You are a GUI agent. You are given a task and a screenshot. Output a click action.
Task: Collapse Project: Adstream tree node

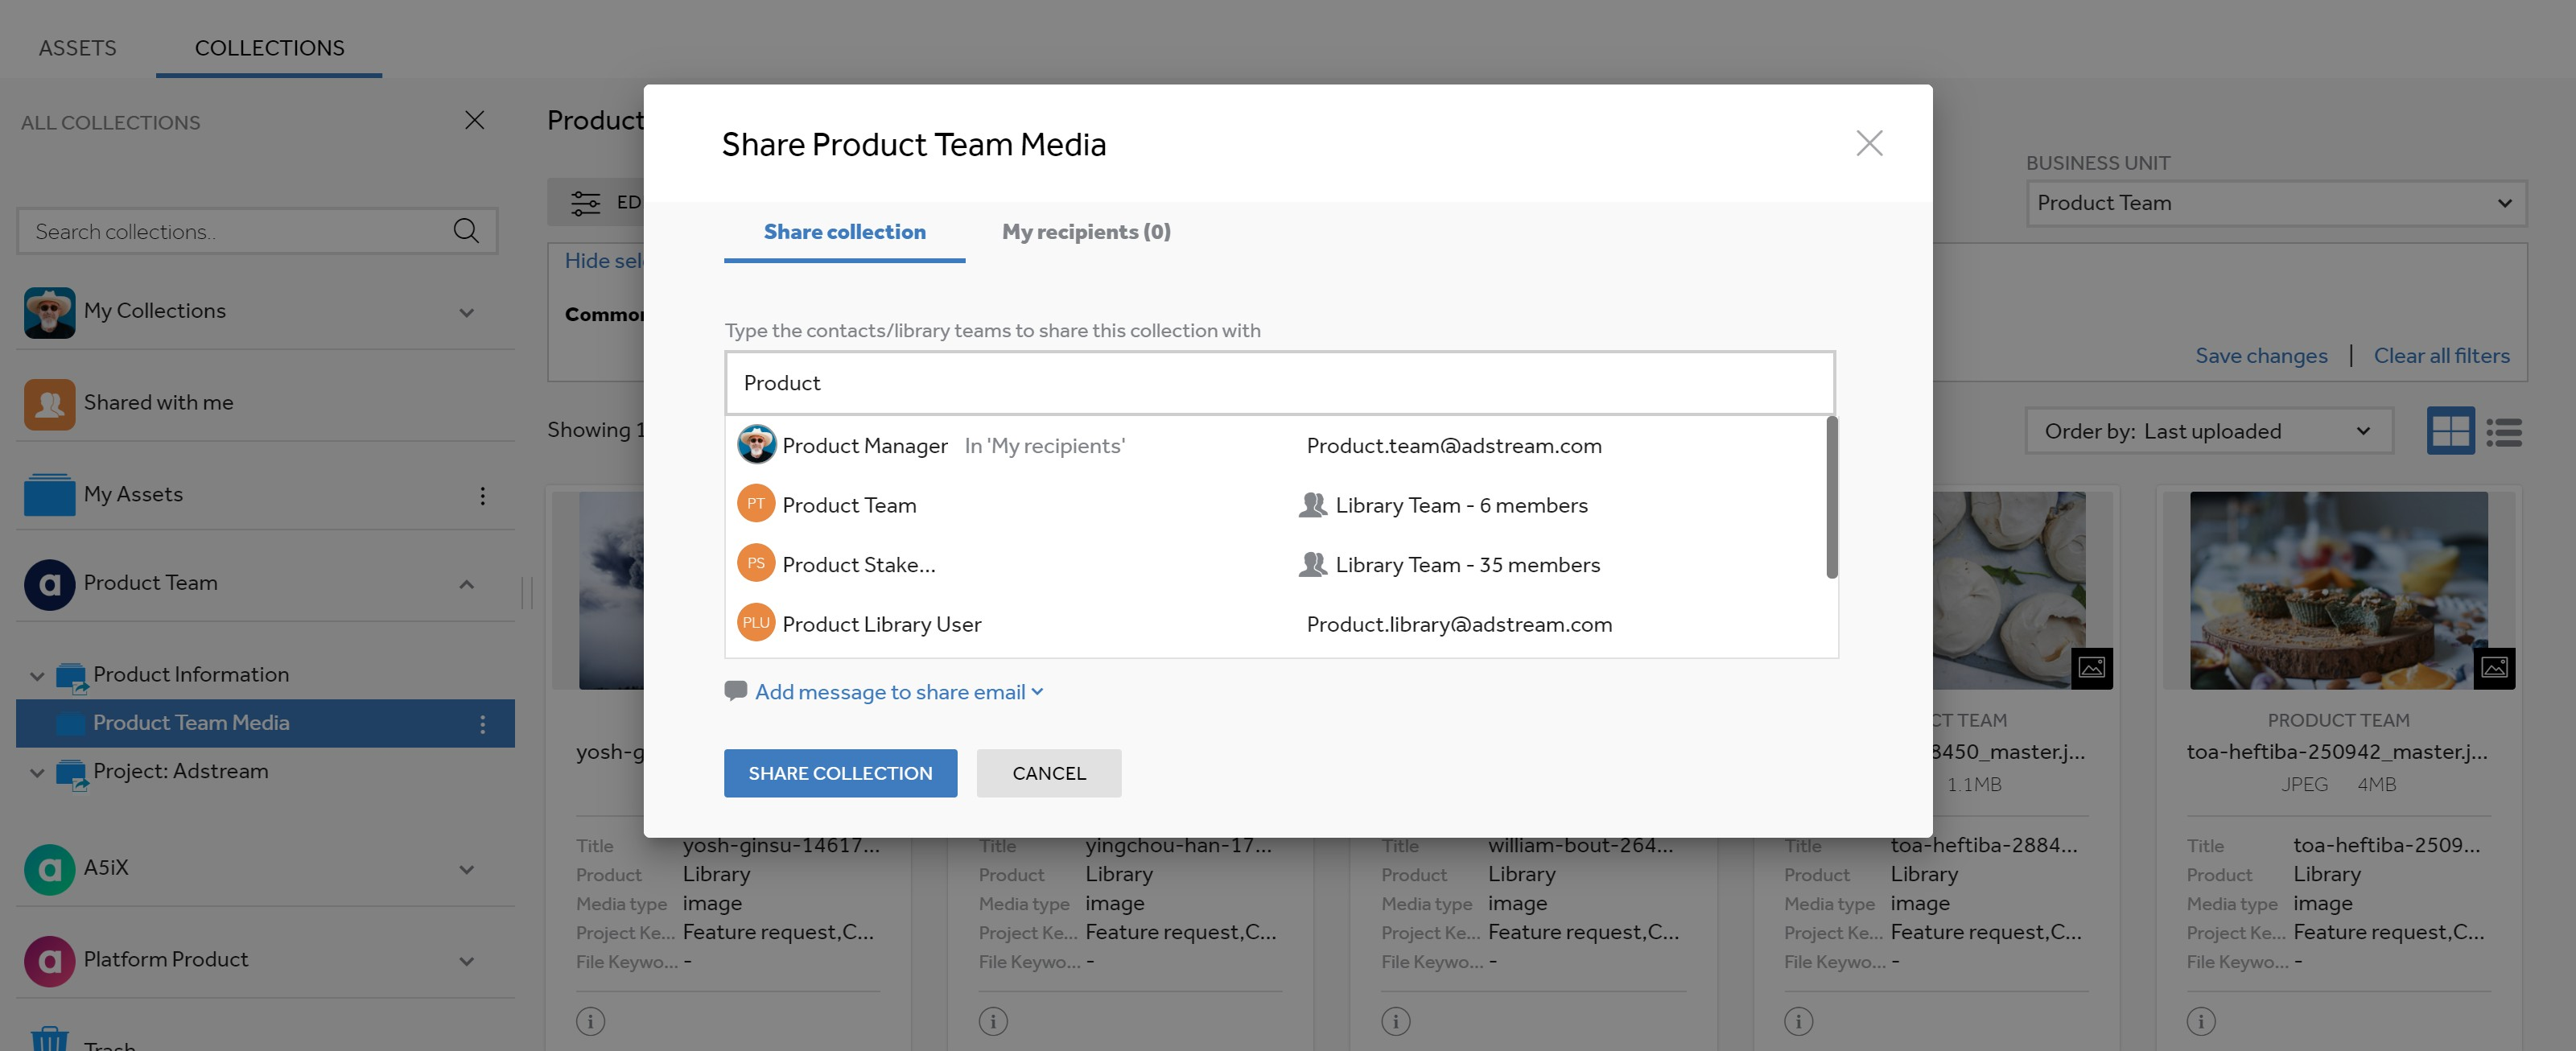pos(37,773)
